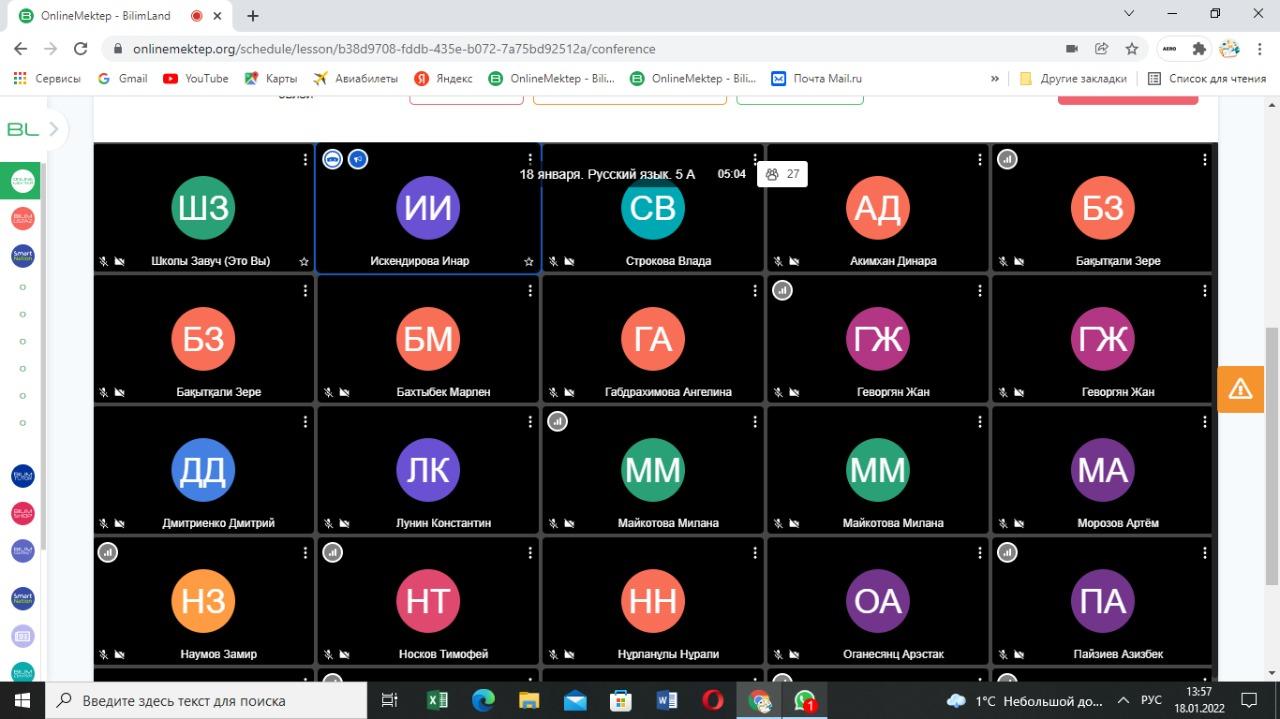Screen dimensions: 1280x719
Task: Open the Почта Mail.ru bookmark
Action: click(x=816, y=78)
